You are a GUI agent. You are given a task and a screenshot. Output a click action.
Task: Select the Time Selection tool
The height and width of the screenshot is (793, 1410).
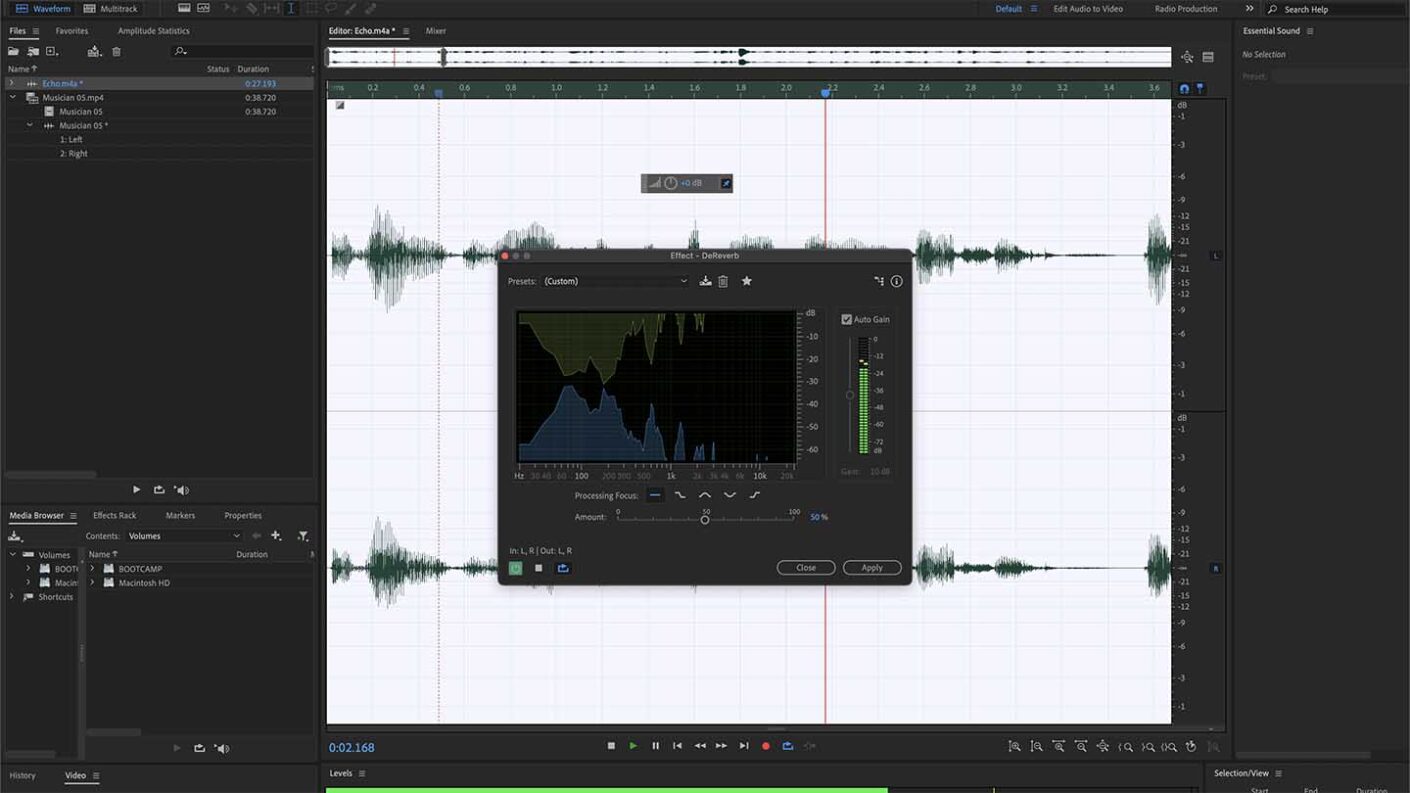(290, 8)
